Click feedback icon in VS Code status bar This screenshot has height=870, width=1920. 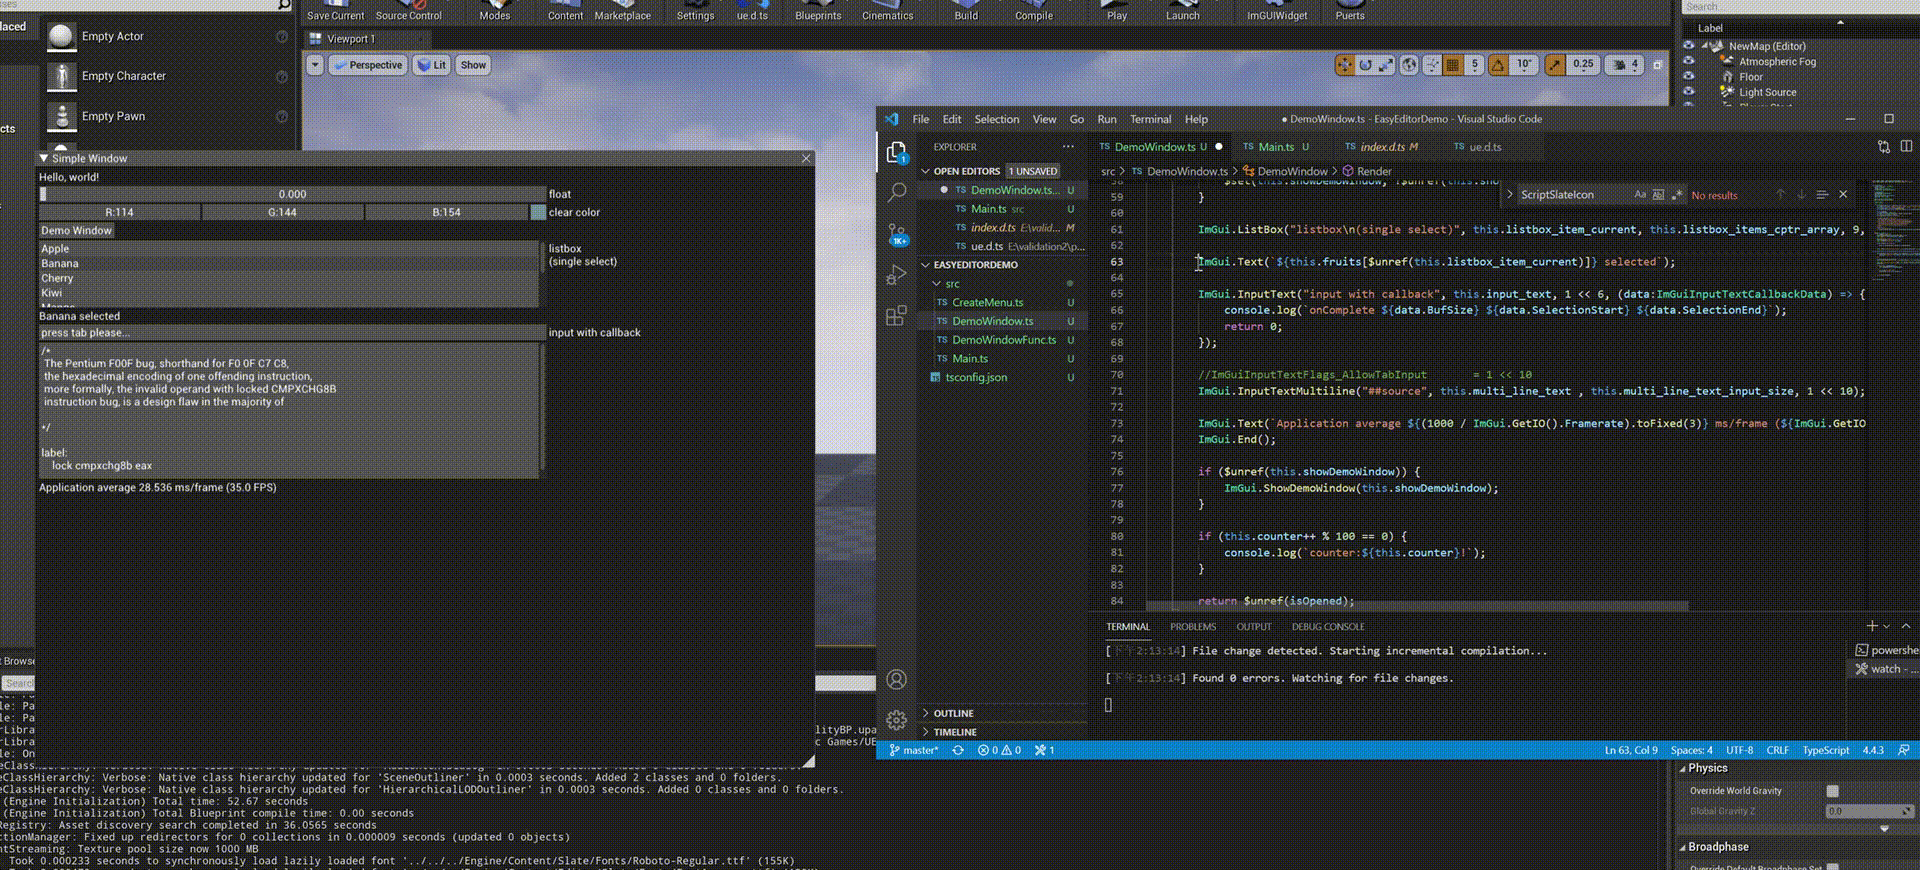point(1904,750)
